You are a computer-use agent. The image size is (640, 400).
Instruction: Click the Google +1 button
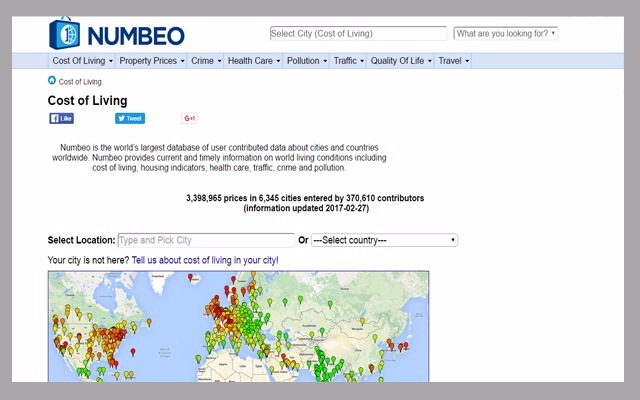(189, 118)
